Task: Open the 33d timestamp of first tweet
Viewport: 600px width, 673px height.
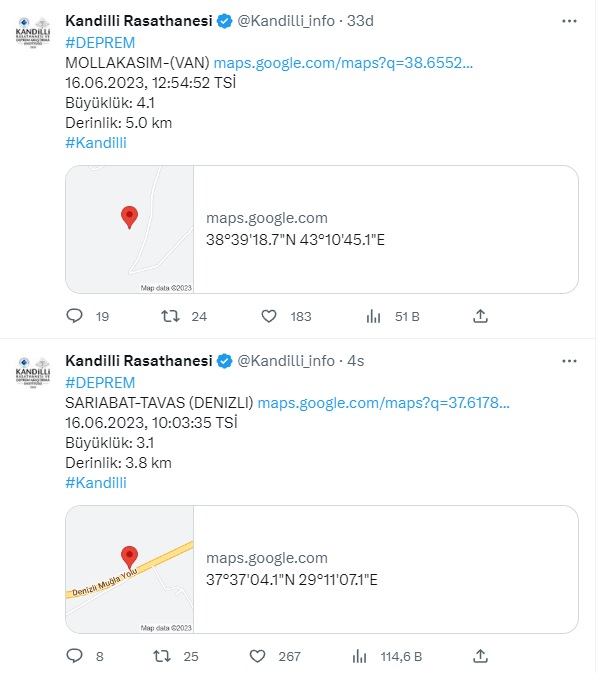Action: pyautogui.click(x=360, y=21)
